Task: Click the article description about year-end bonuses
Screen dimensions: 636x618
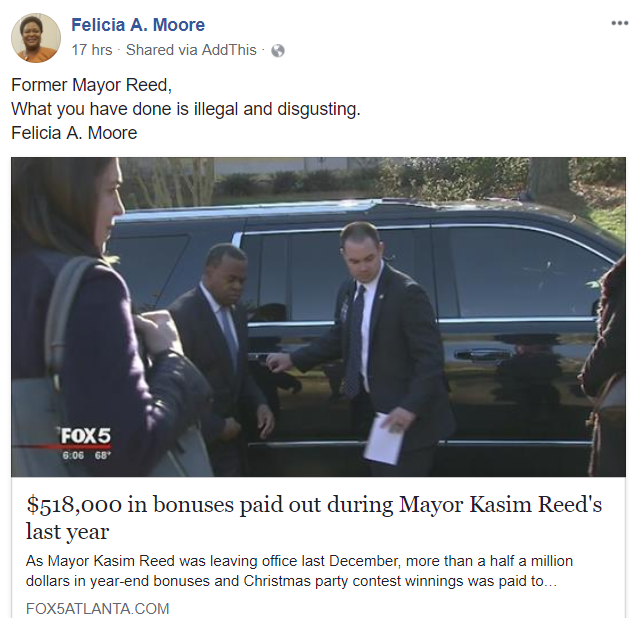Action: pos(299,571)
